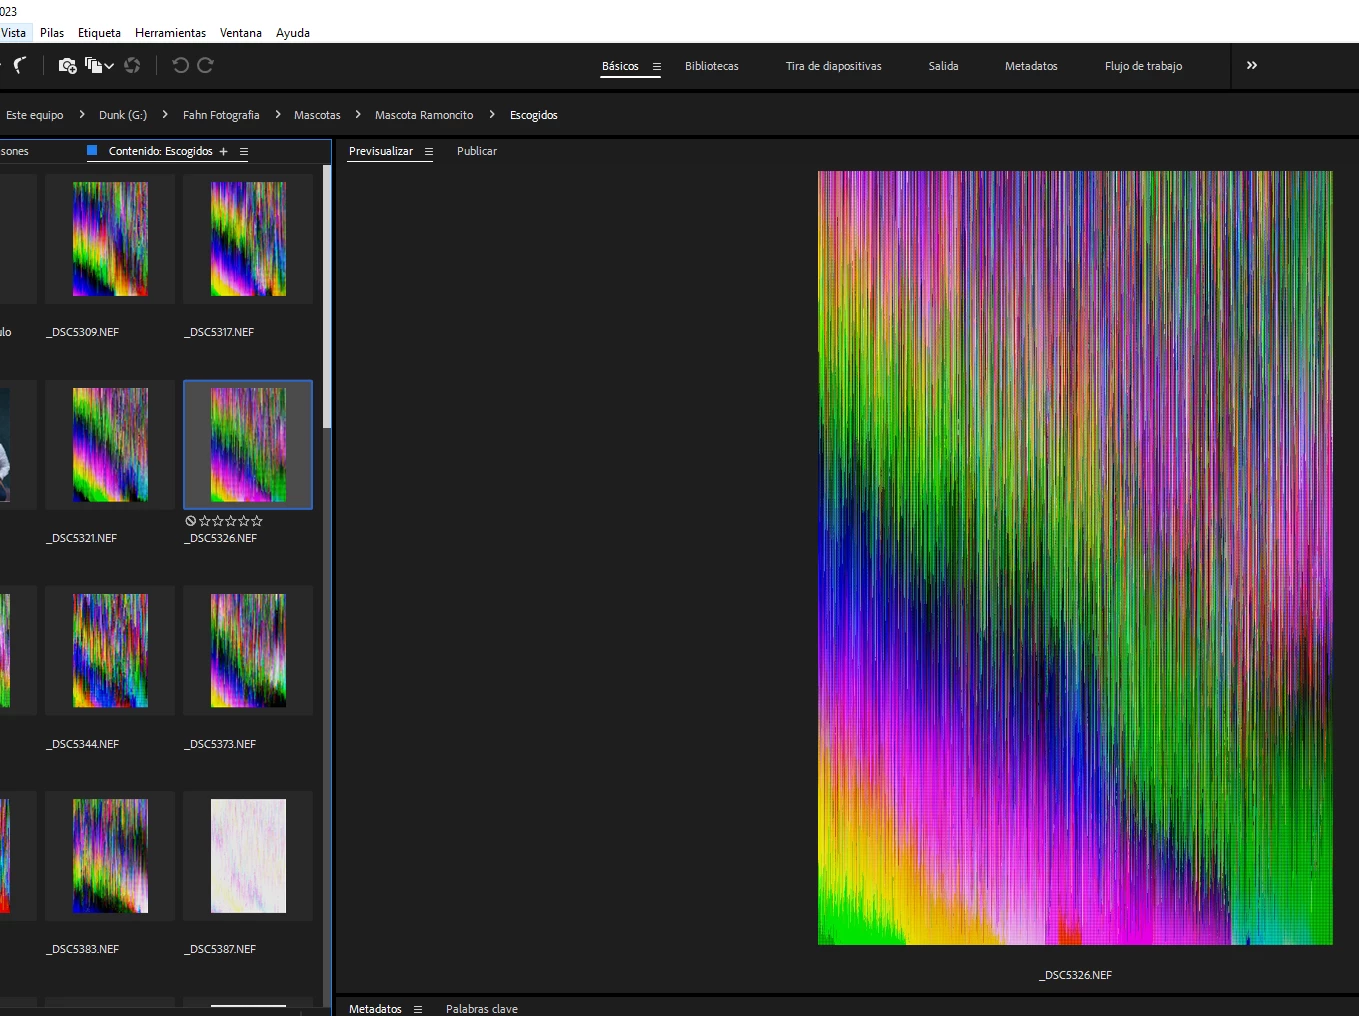This screenshot has height=1016, width=1359.
Task: Switch to Salida workspace
Action: [x=943, y=66]
